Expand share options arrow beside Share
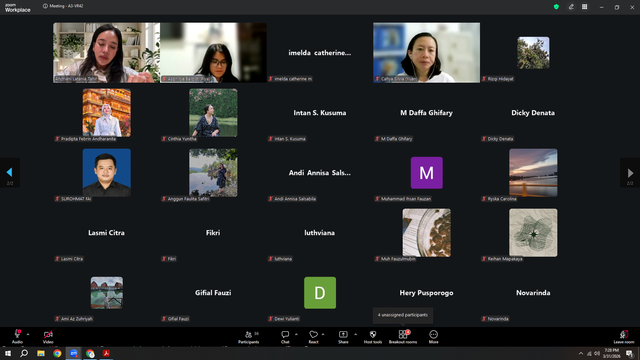The height and width of the screenshot is (360, 640). [x=356, y=334]
